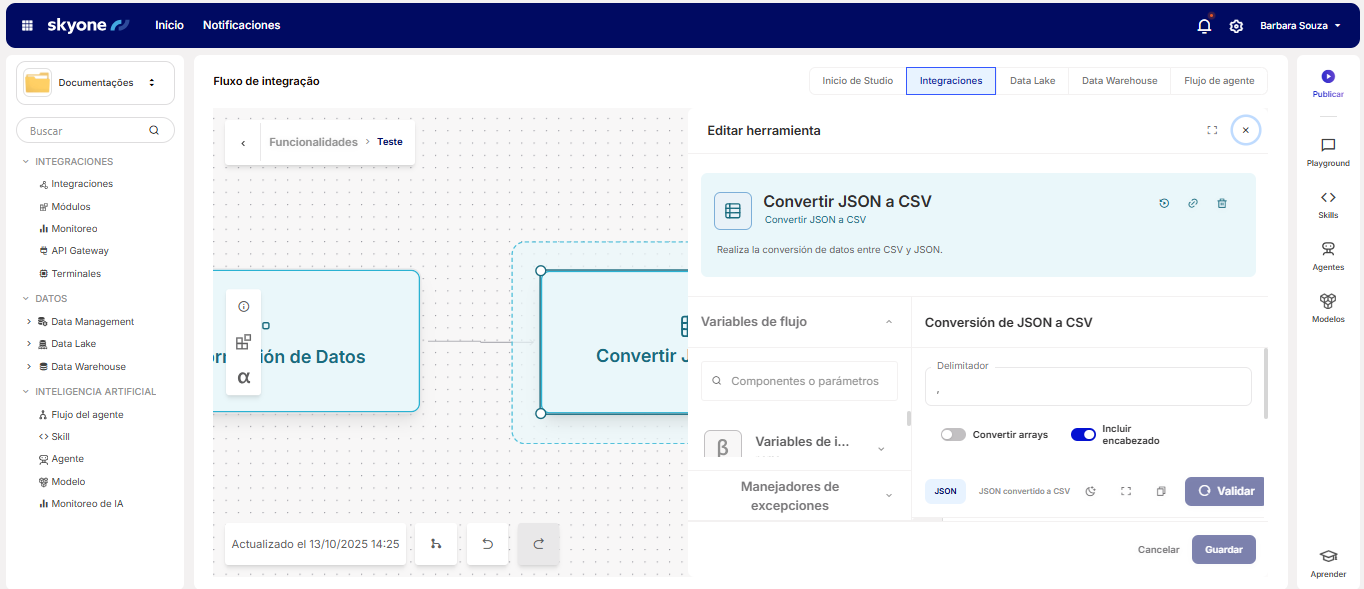Click the undo arrow on canvas toolbar
This screenshot has width=1364, height=589.
[x=488, y=544]
